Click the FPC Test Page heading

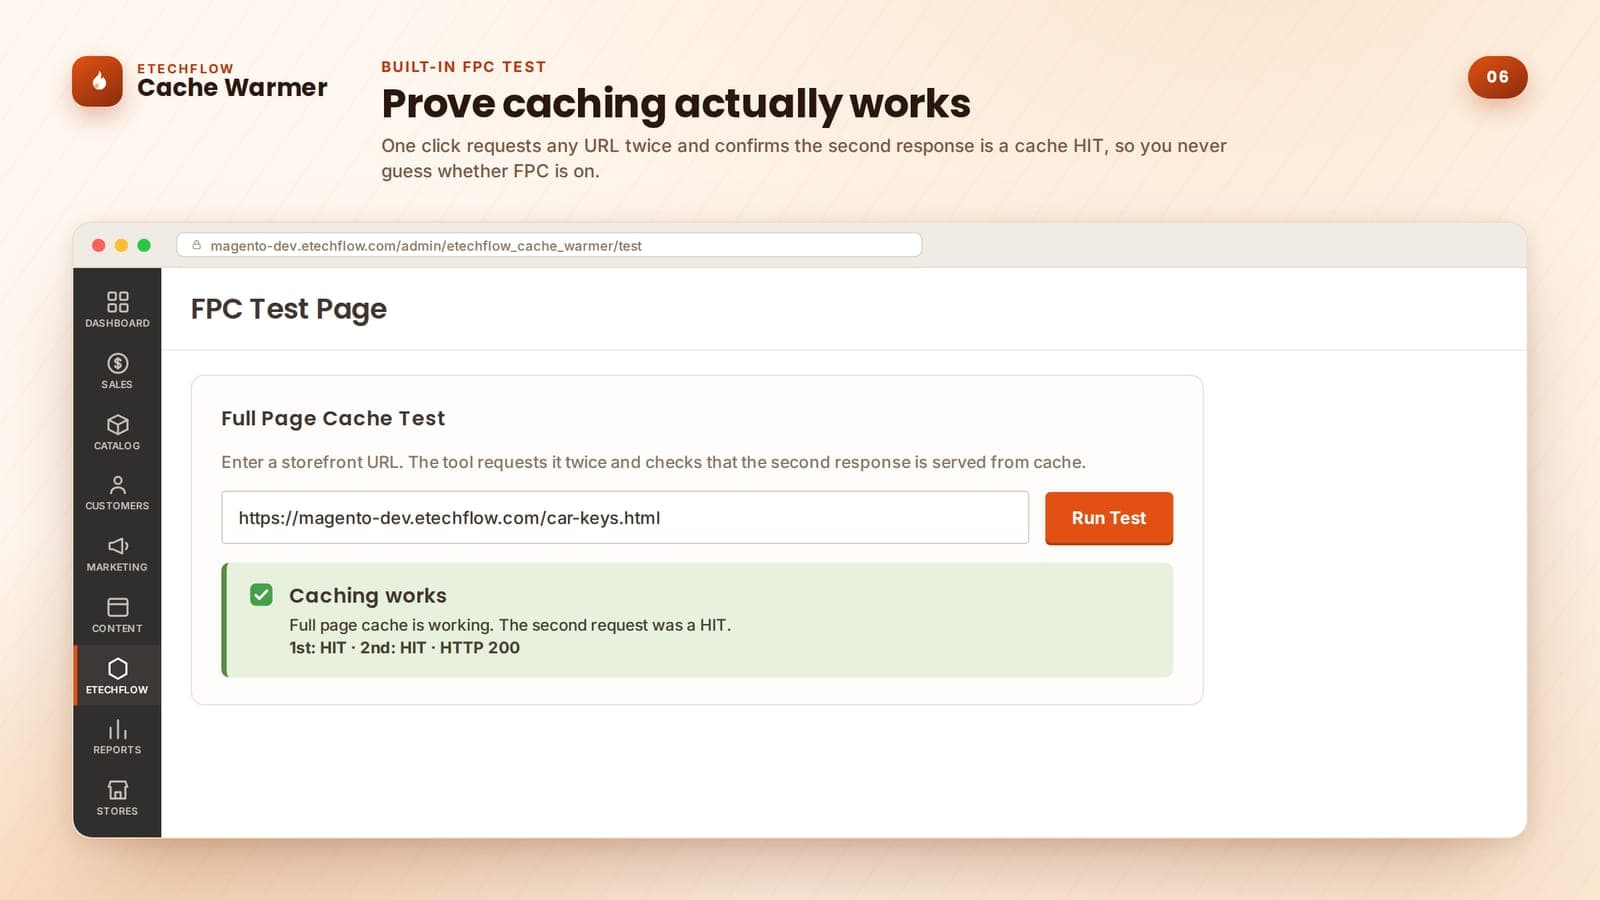pos(288,309)
